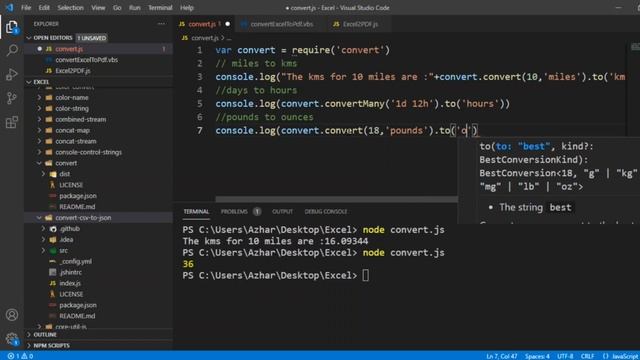
Task: Click Ln 7, Col 47 in status bar
Action: tap(502, 356)
